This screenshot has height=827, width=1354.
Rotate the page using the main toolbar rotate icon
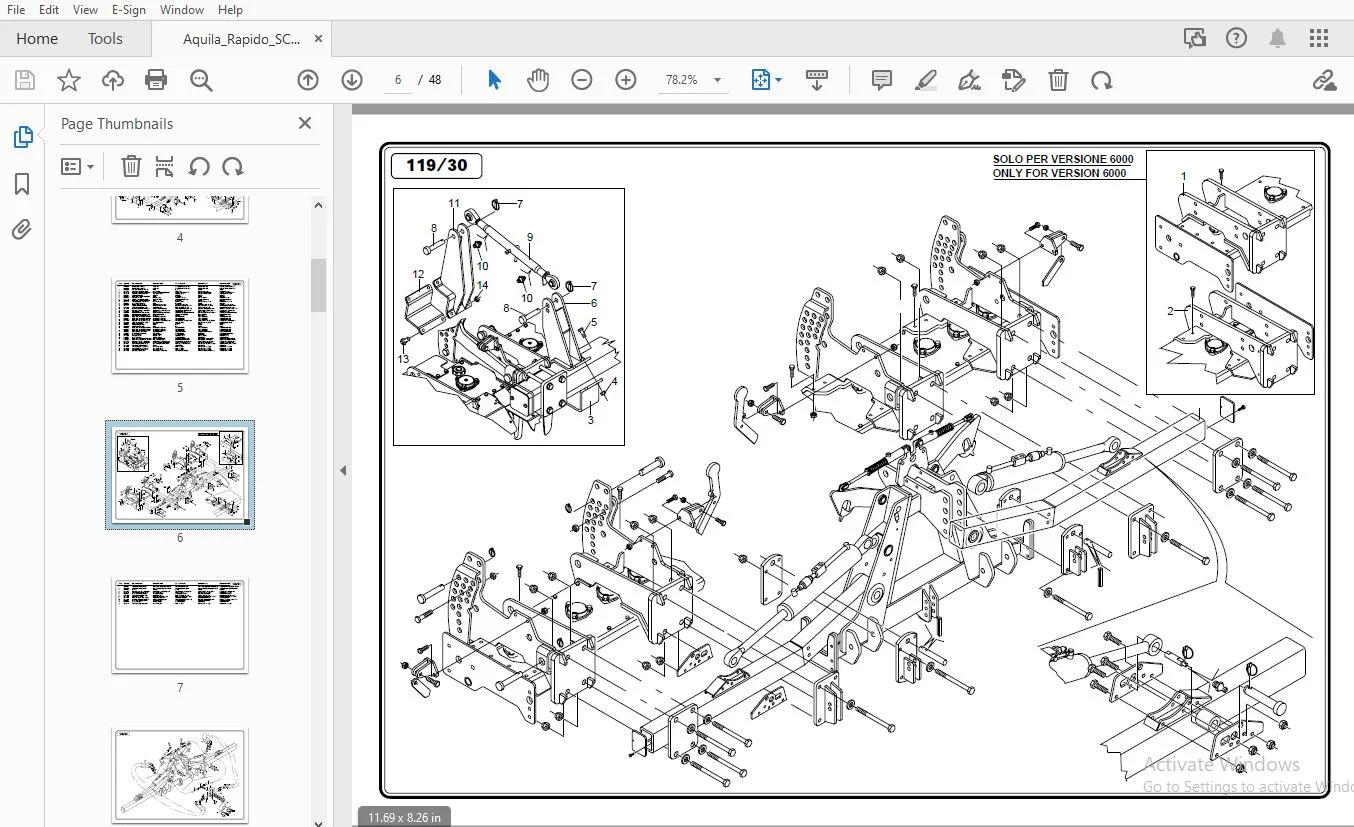(x=1102, y=80)
